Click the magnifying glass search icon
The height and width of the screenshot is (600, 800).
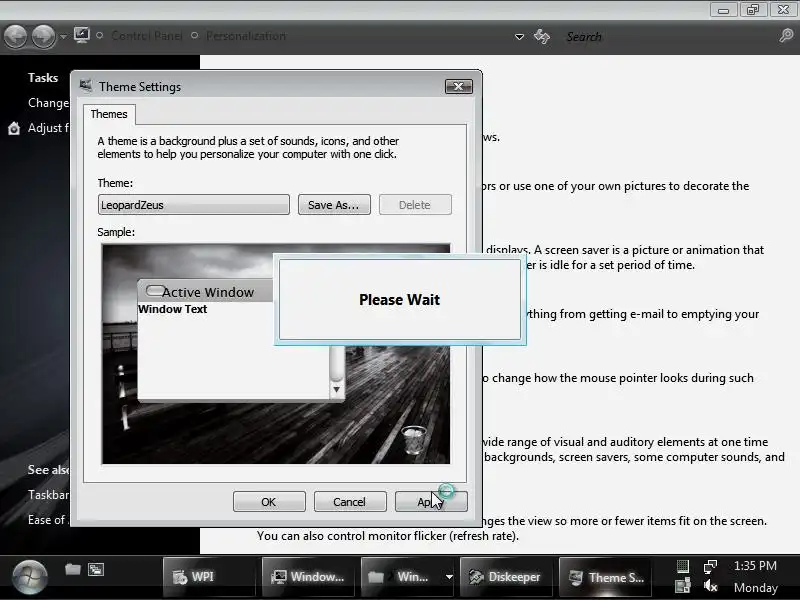(x=786, y=36)
